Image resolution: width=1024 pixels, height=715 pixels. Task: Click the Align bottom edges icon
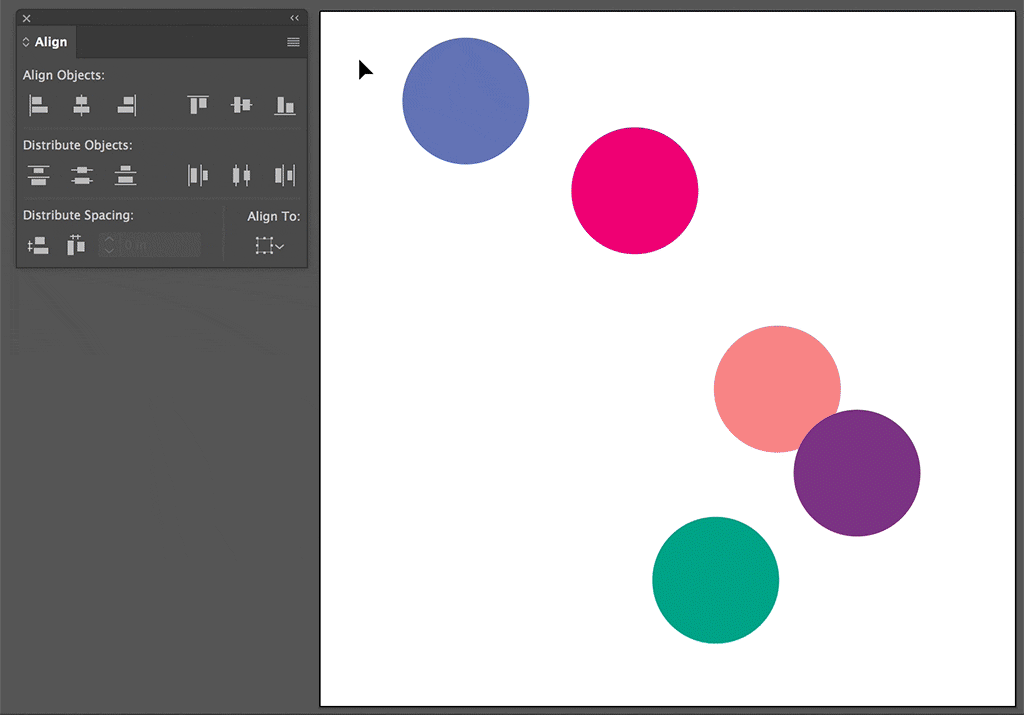285,105
